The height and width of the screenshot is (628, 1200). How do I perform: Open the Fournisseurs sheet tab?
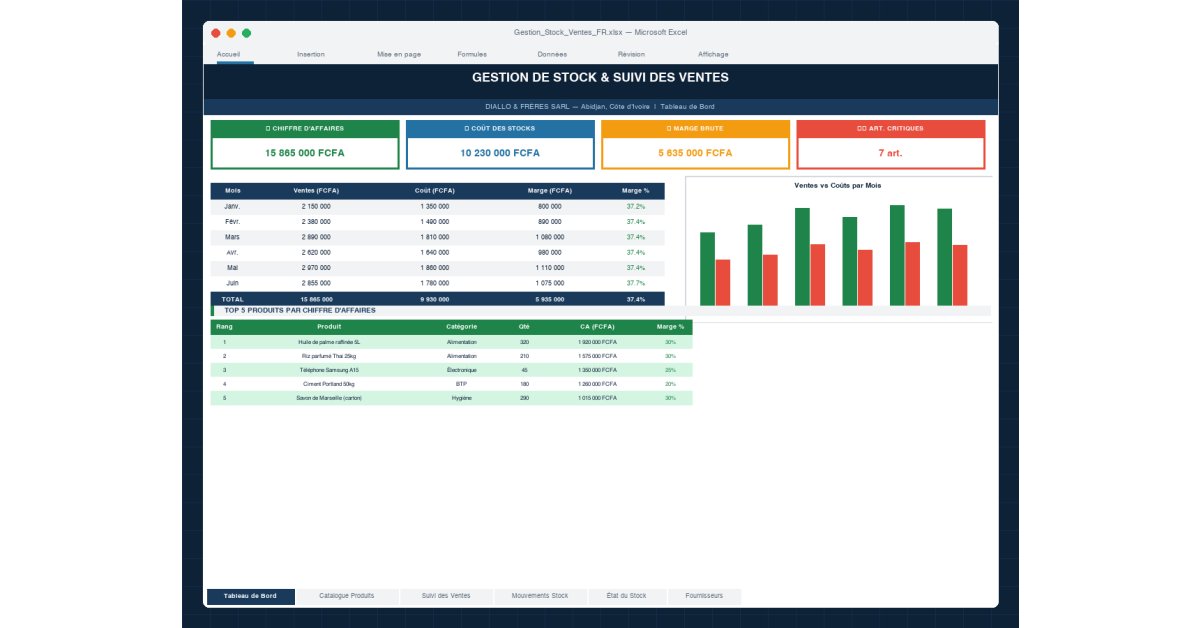pyautogui.click(x=704, y=596)
